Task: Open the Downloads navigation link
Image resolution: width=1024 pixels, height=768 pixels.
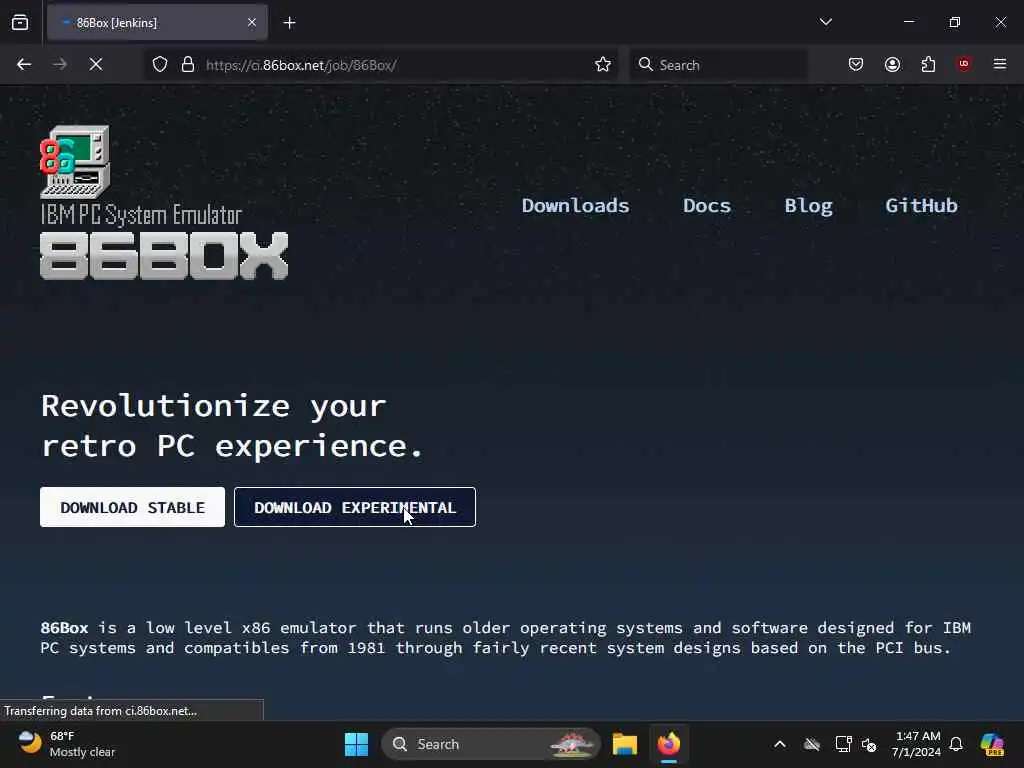Action: tap(575, 206)
